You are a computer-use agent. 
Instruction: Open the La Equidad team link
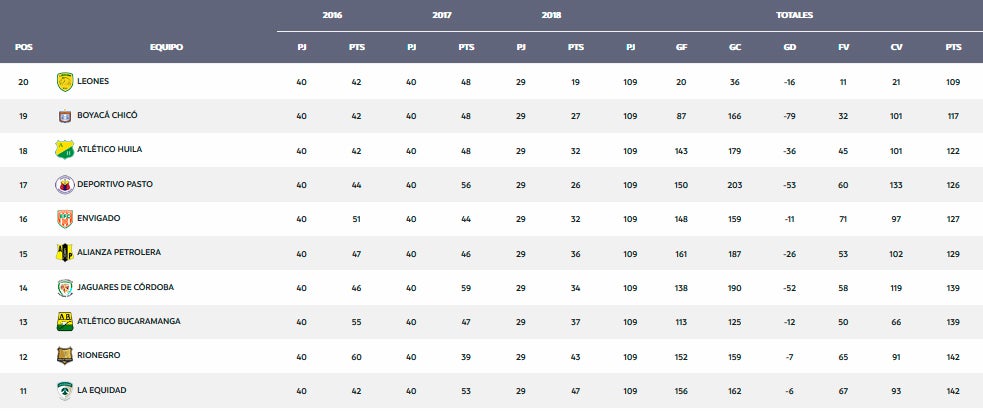click(x=102, y=390)
